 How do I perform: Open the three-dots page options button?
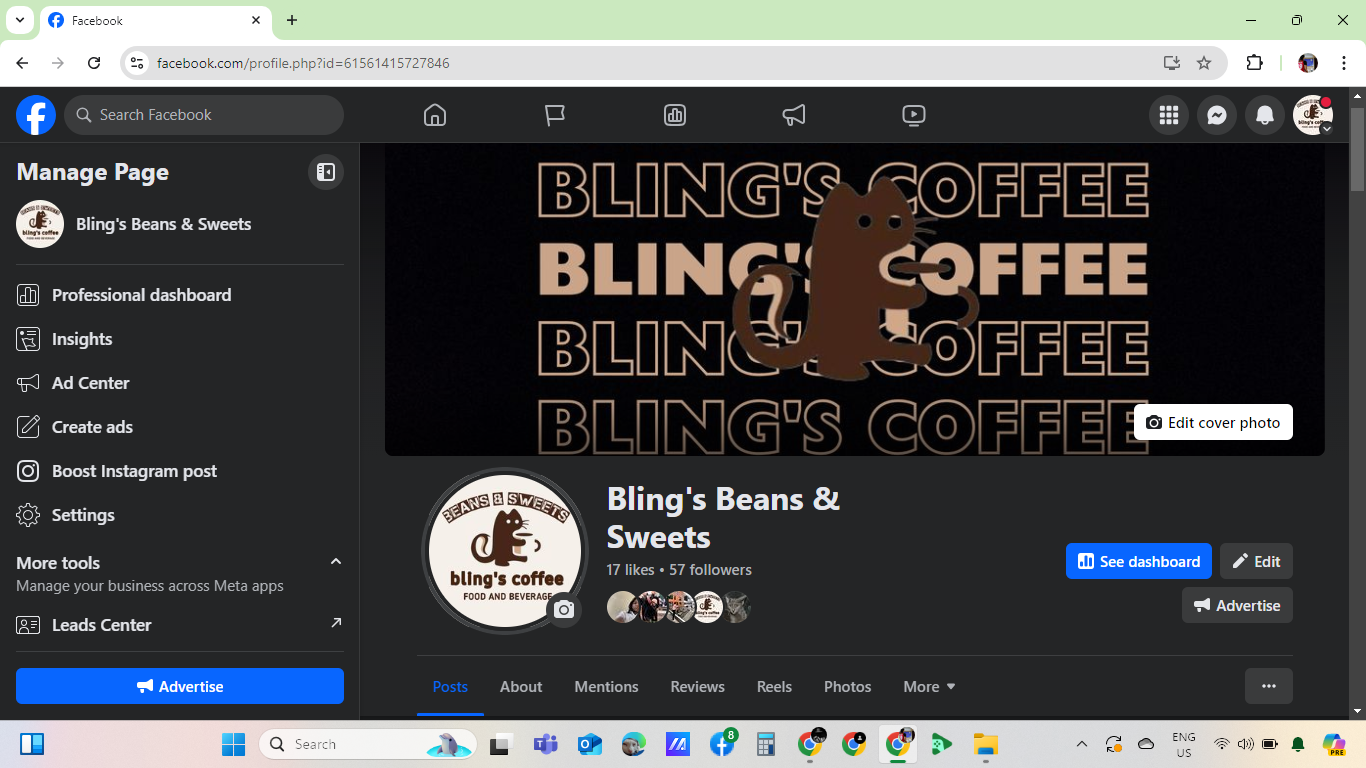1268,686
